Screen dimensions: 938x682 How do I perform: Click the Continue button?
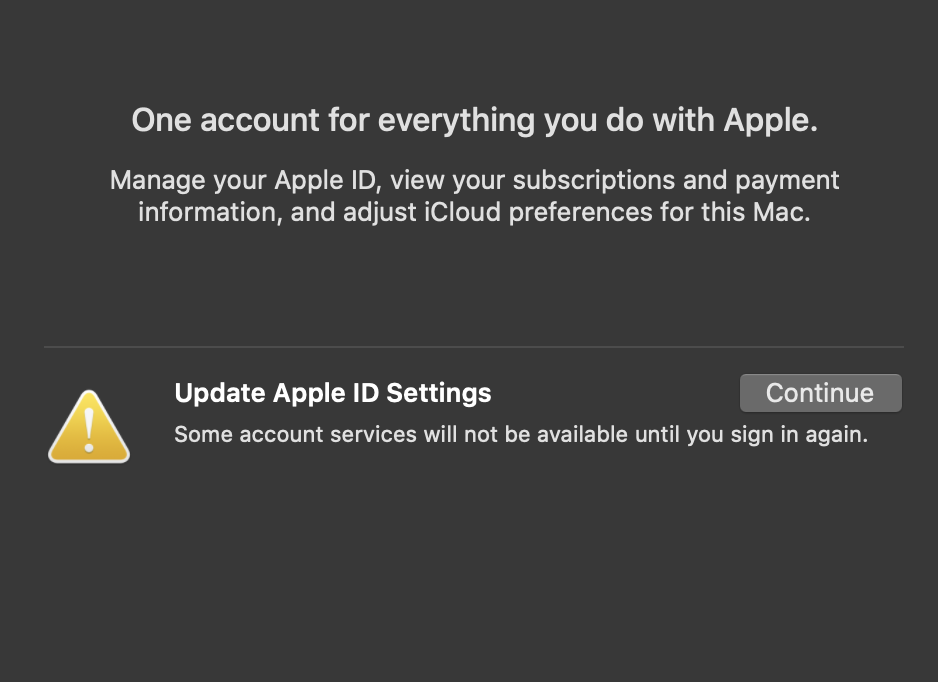820,393
